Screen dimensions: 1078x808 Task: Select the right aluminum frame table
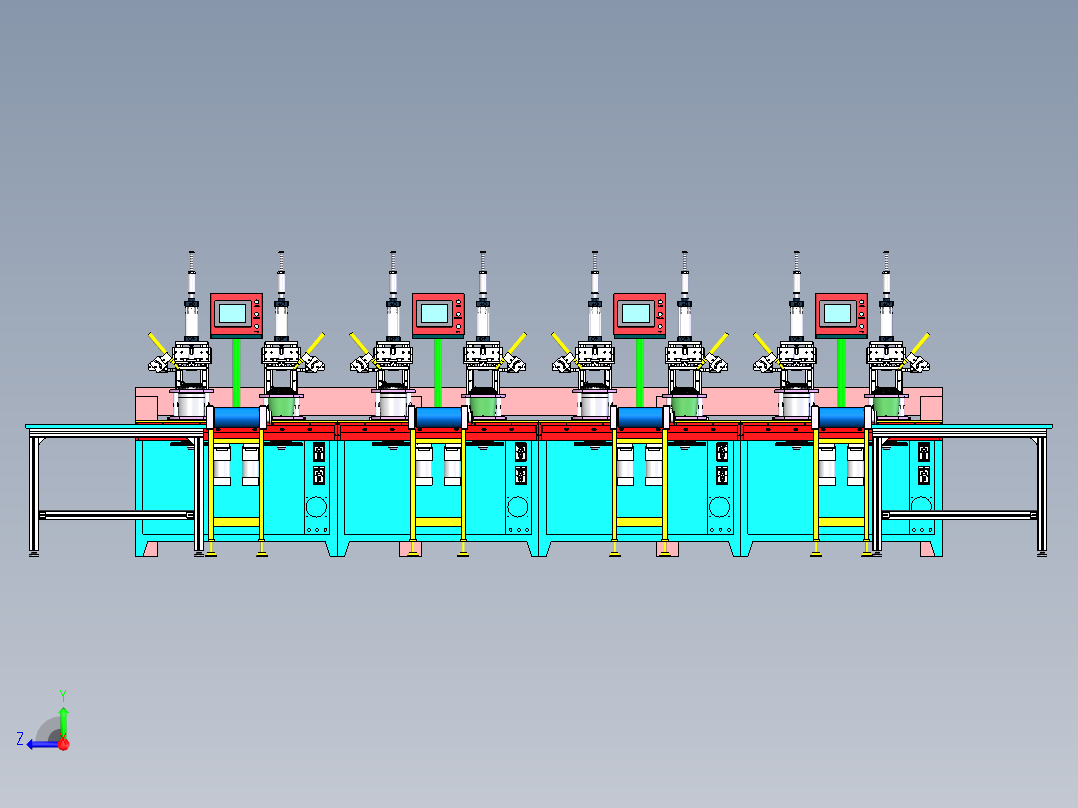pos(962,490)
